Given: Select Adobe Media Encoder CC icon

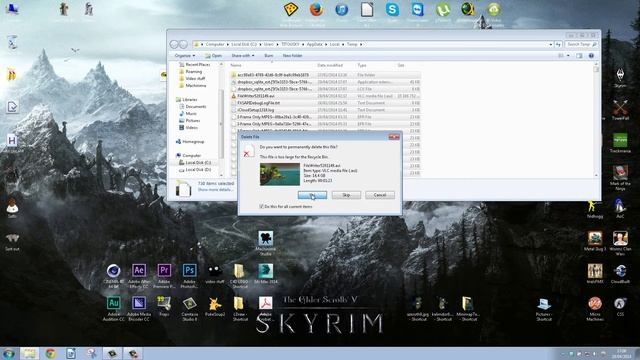Looking at the screenshot, I should point(139,303).
